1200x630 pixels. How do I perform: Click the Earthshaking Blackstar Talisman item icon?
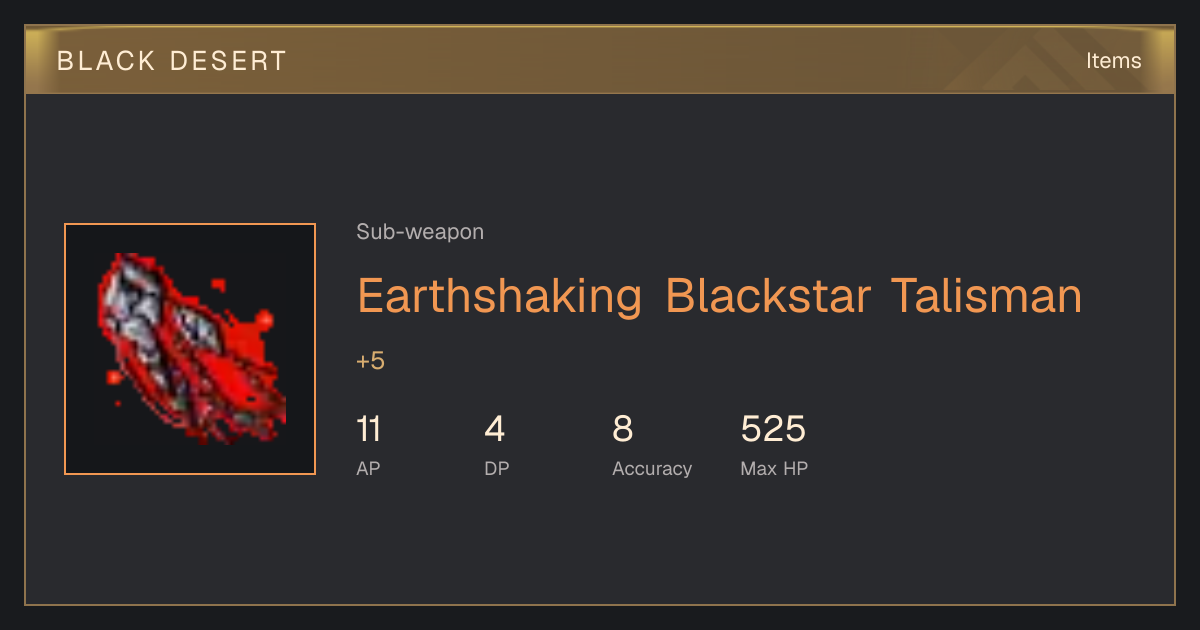click(x=190, y=349)
